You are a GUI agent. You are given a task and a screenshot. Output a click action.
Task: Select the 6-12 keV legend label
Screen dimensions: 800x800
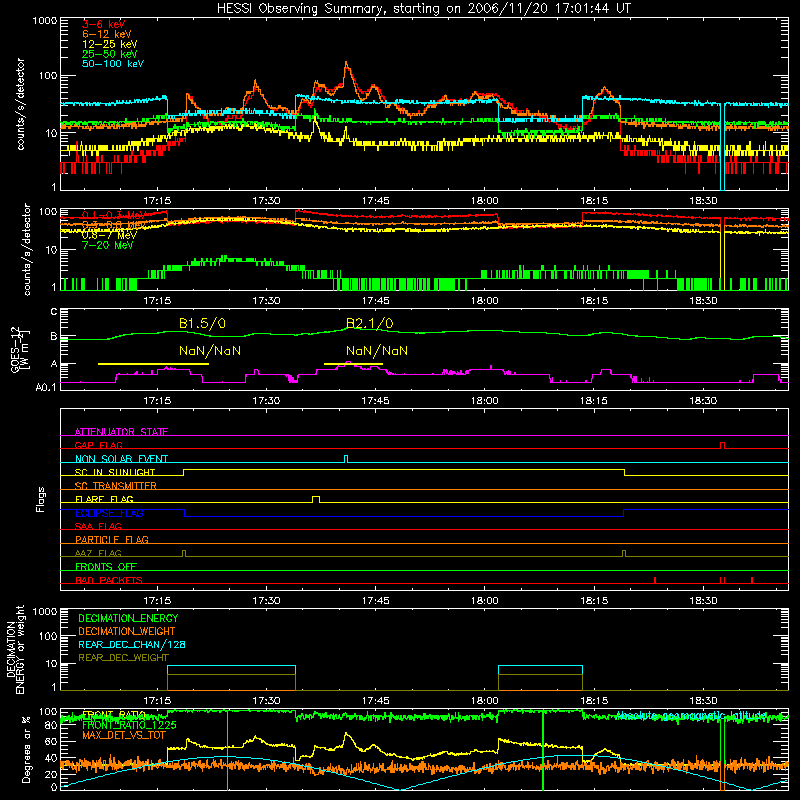click(107, 34)
